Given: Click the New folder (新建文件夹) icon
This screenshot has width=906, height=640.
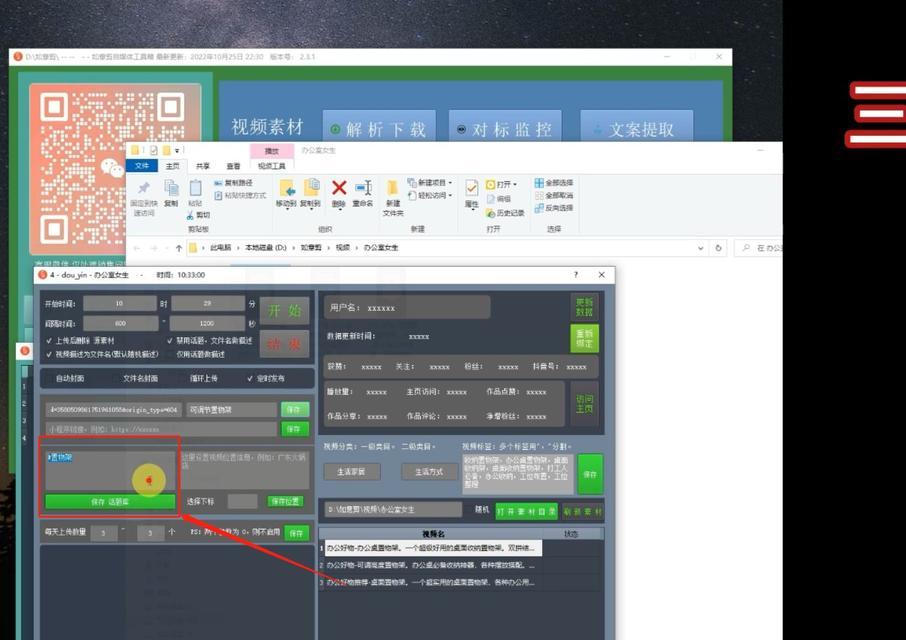Looking at the screenshot, I should click(393, 188).
